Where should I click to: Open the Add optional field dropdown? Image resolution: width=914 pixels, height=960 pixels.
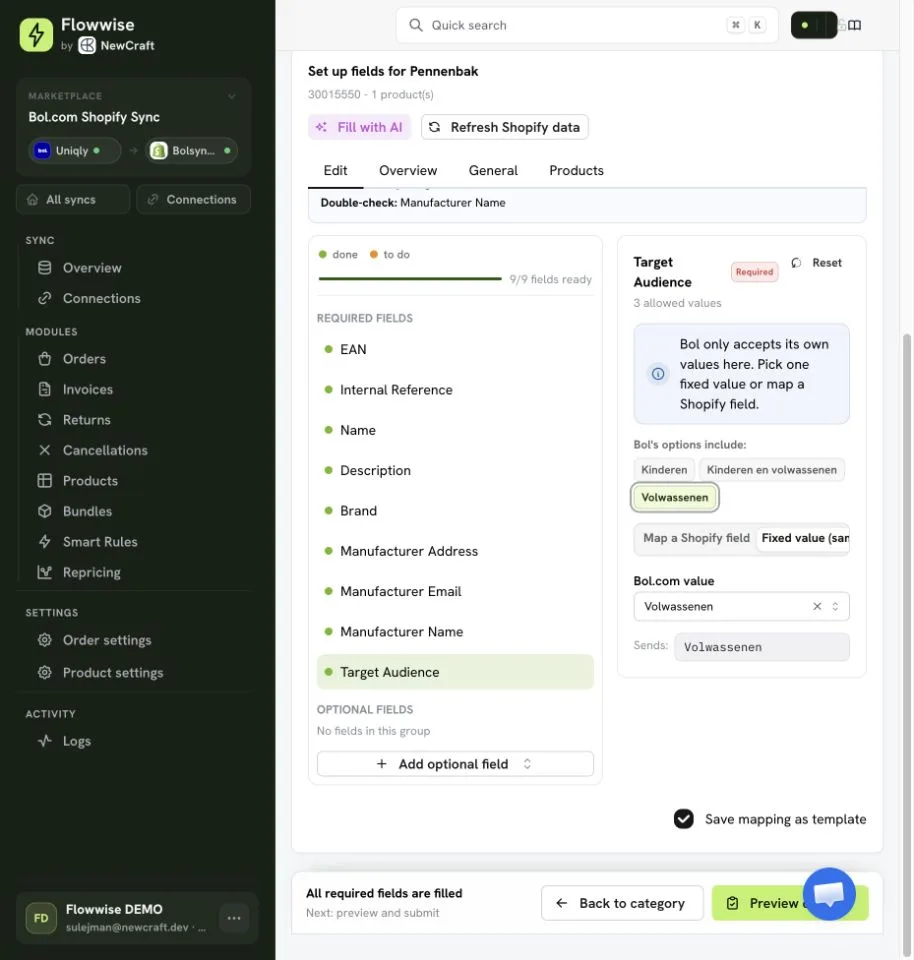(455, 764)
